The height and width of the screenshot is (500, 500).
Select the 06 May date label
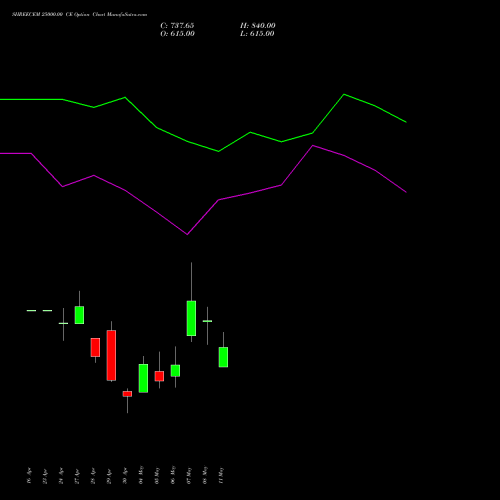pos(173,475)
